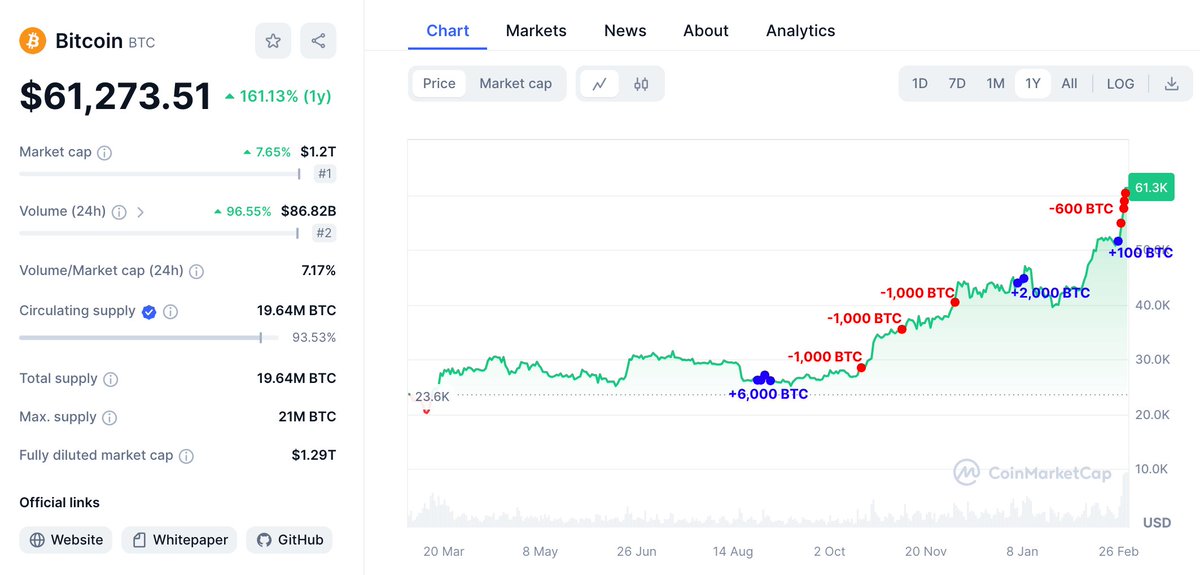This screenshot has height=575, width=1200.
Task: Click info icon beside Max. supply
Action: (x=110, y=418)
